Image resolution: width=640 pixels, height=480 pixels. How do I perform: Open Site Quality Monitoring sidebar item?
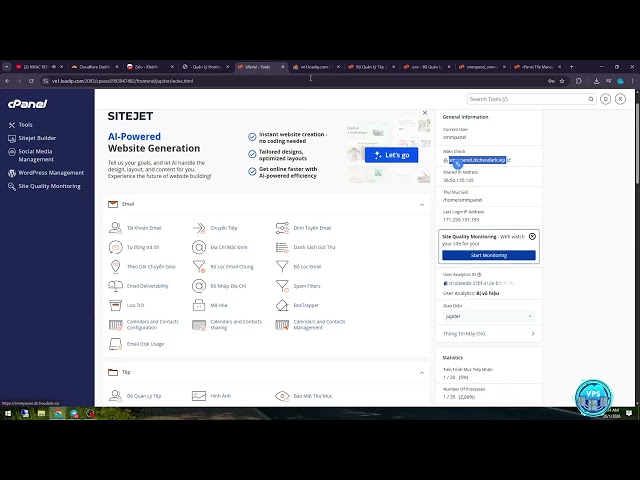click(44, 187)
